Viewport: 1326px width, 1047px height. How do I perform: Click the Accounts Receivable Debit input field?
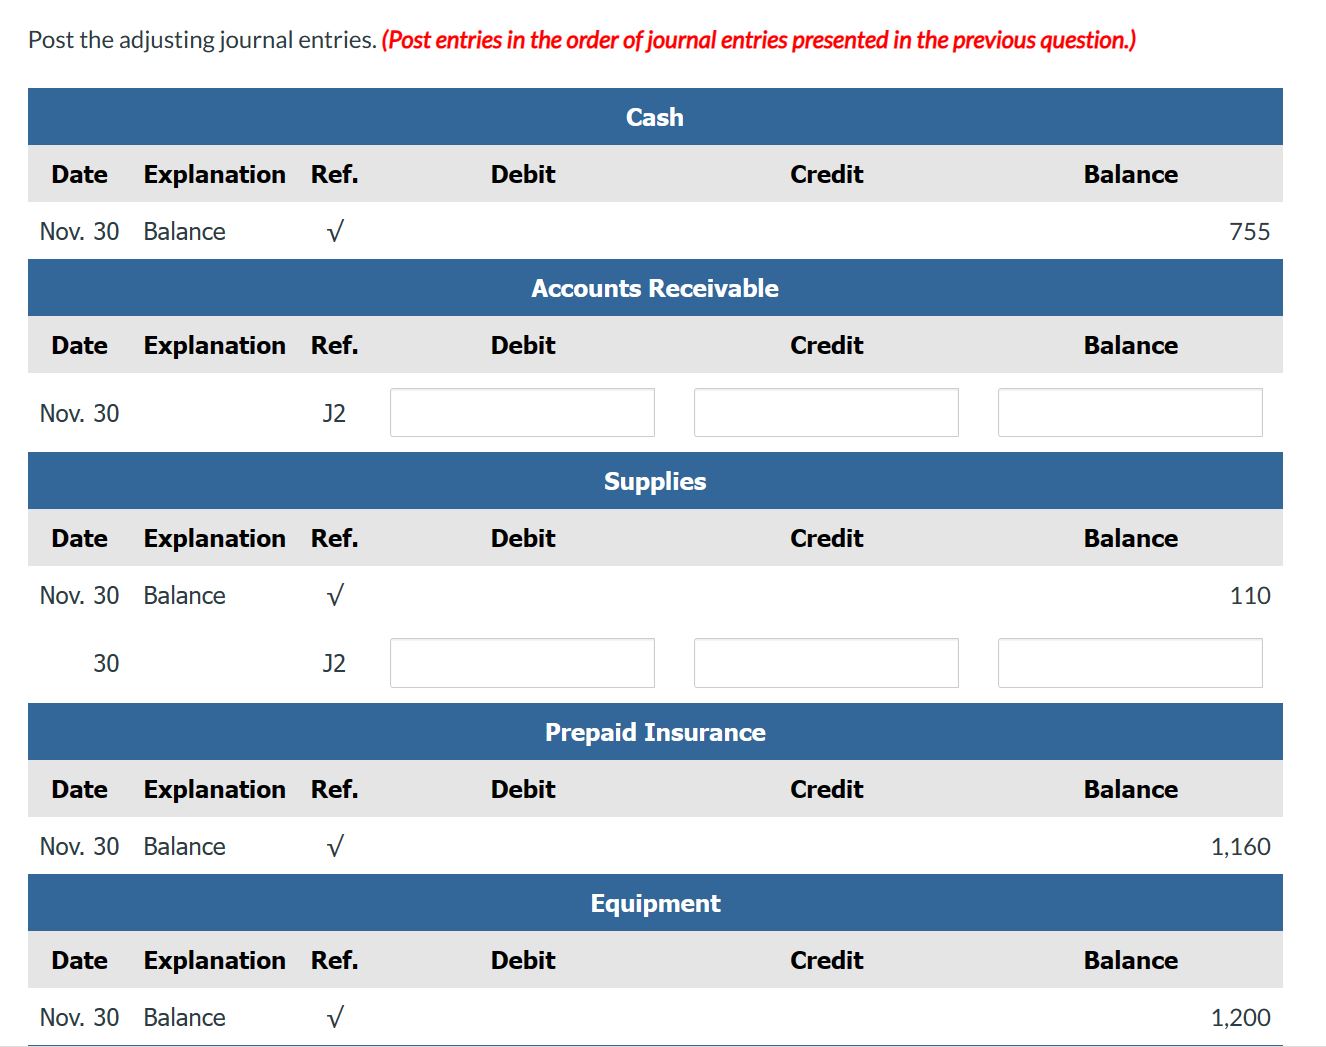(x=522, y=413)
